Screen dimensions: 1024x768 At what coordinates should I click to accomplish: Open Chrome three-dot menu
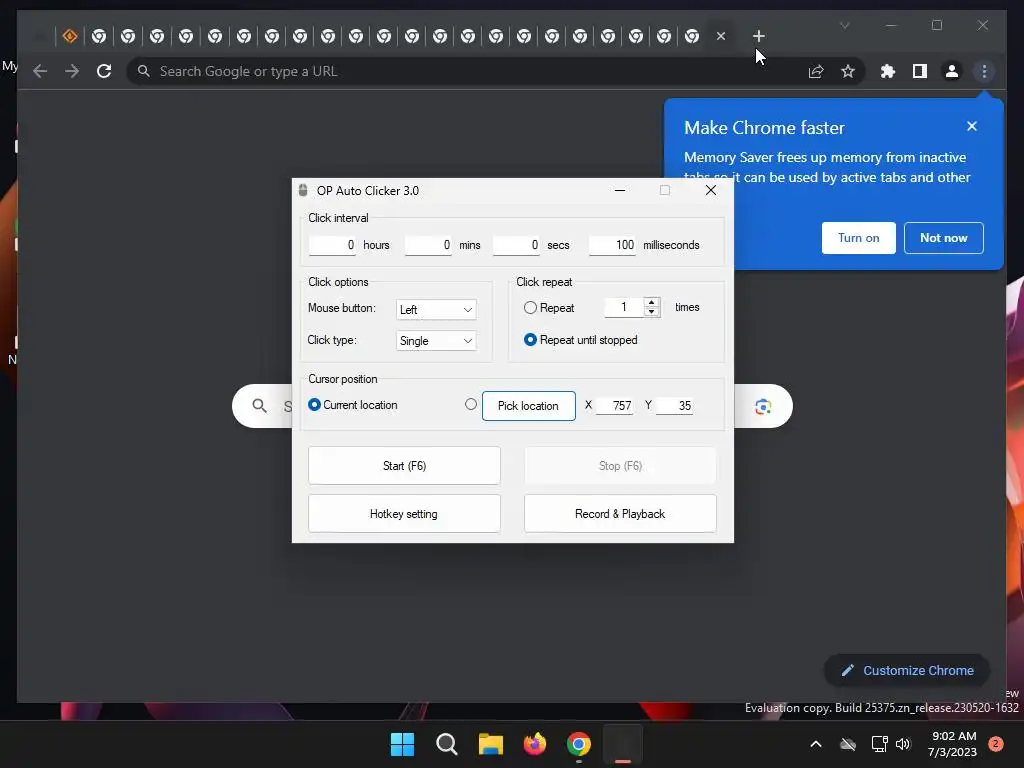pyautogui.click(x=984, y=71)
